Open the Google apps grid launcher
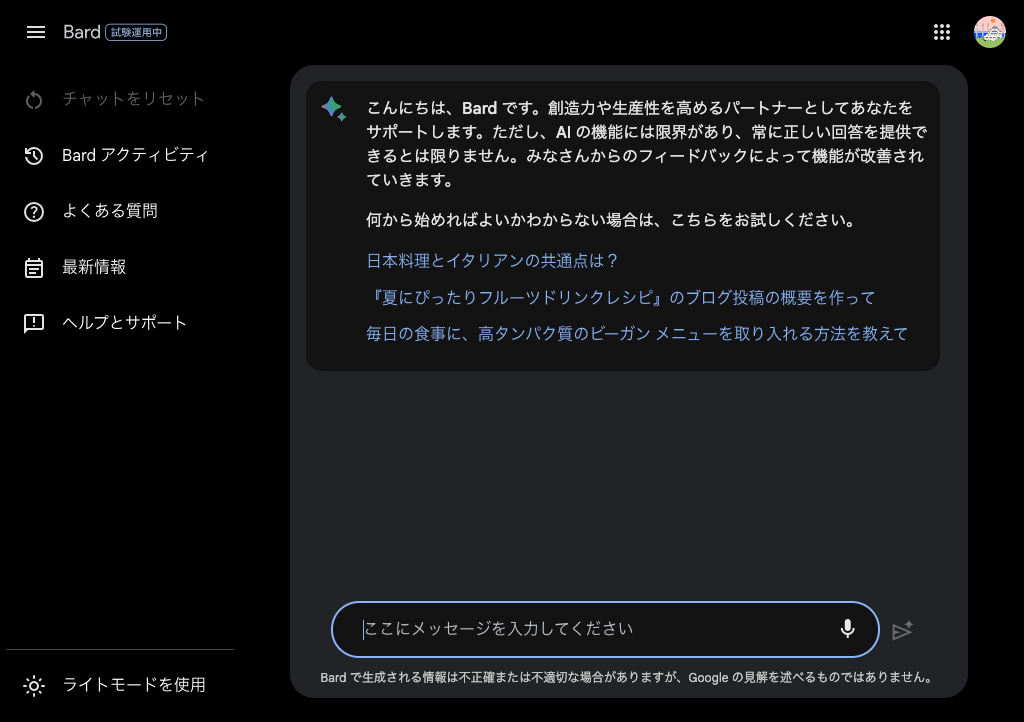This screenshot has width=1024, height=722. pyautogui.click(x=941, y=31)
